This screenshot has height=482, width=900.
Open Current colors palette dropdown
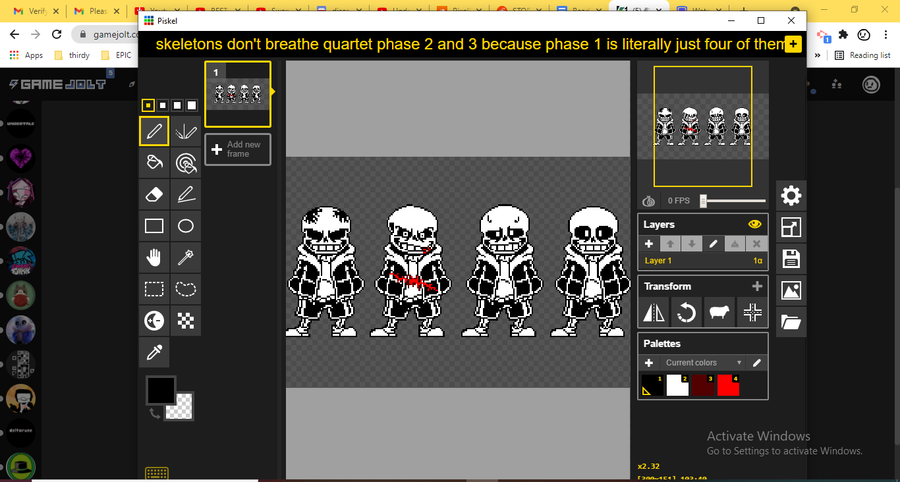click(x=702, y=363)
